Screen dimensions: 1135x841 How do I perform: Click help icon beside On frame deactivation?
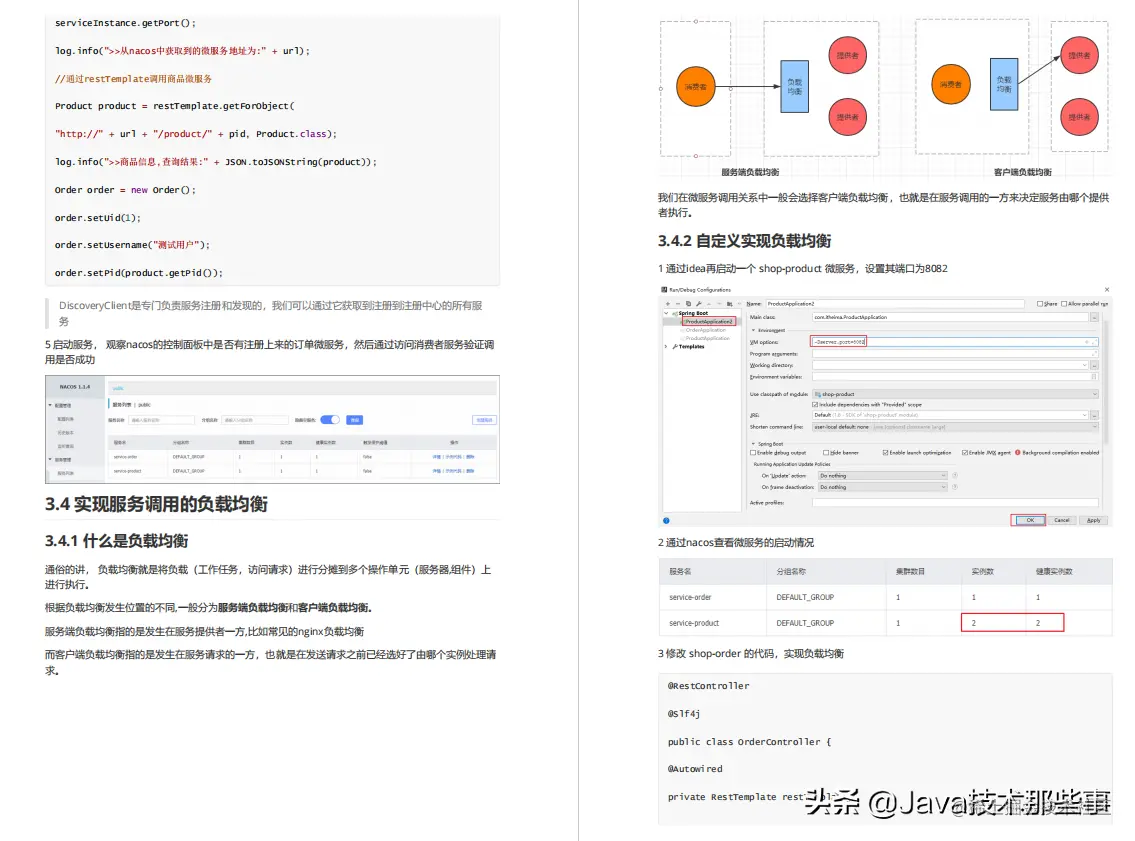coord(955,487)
